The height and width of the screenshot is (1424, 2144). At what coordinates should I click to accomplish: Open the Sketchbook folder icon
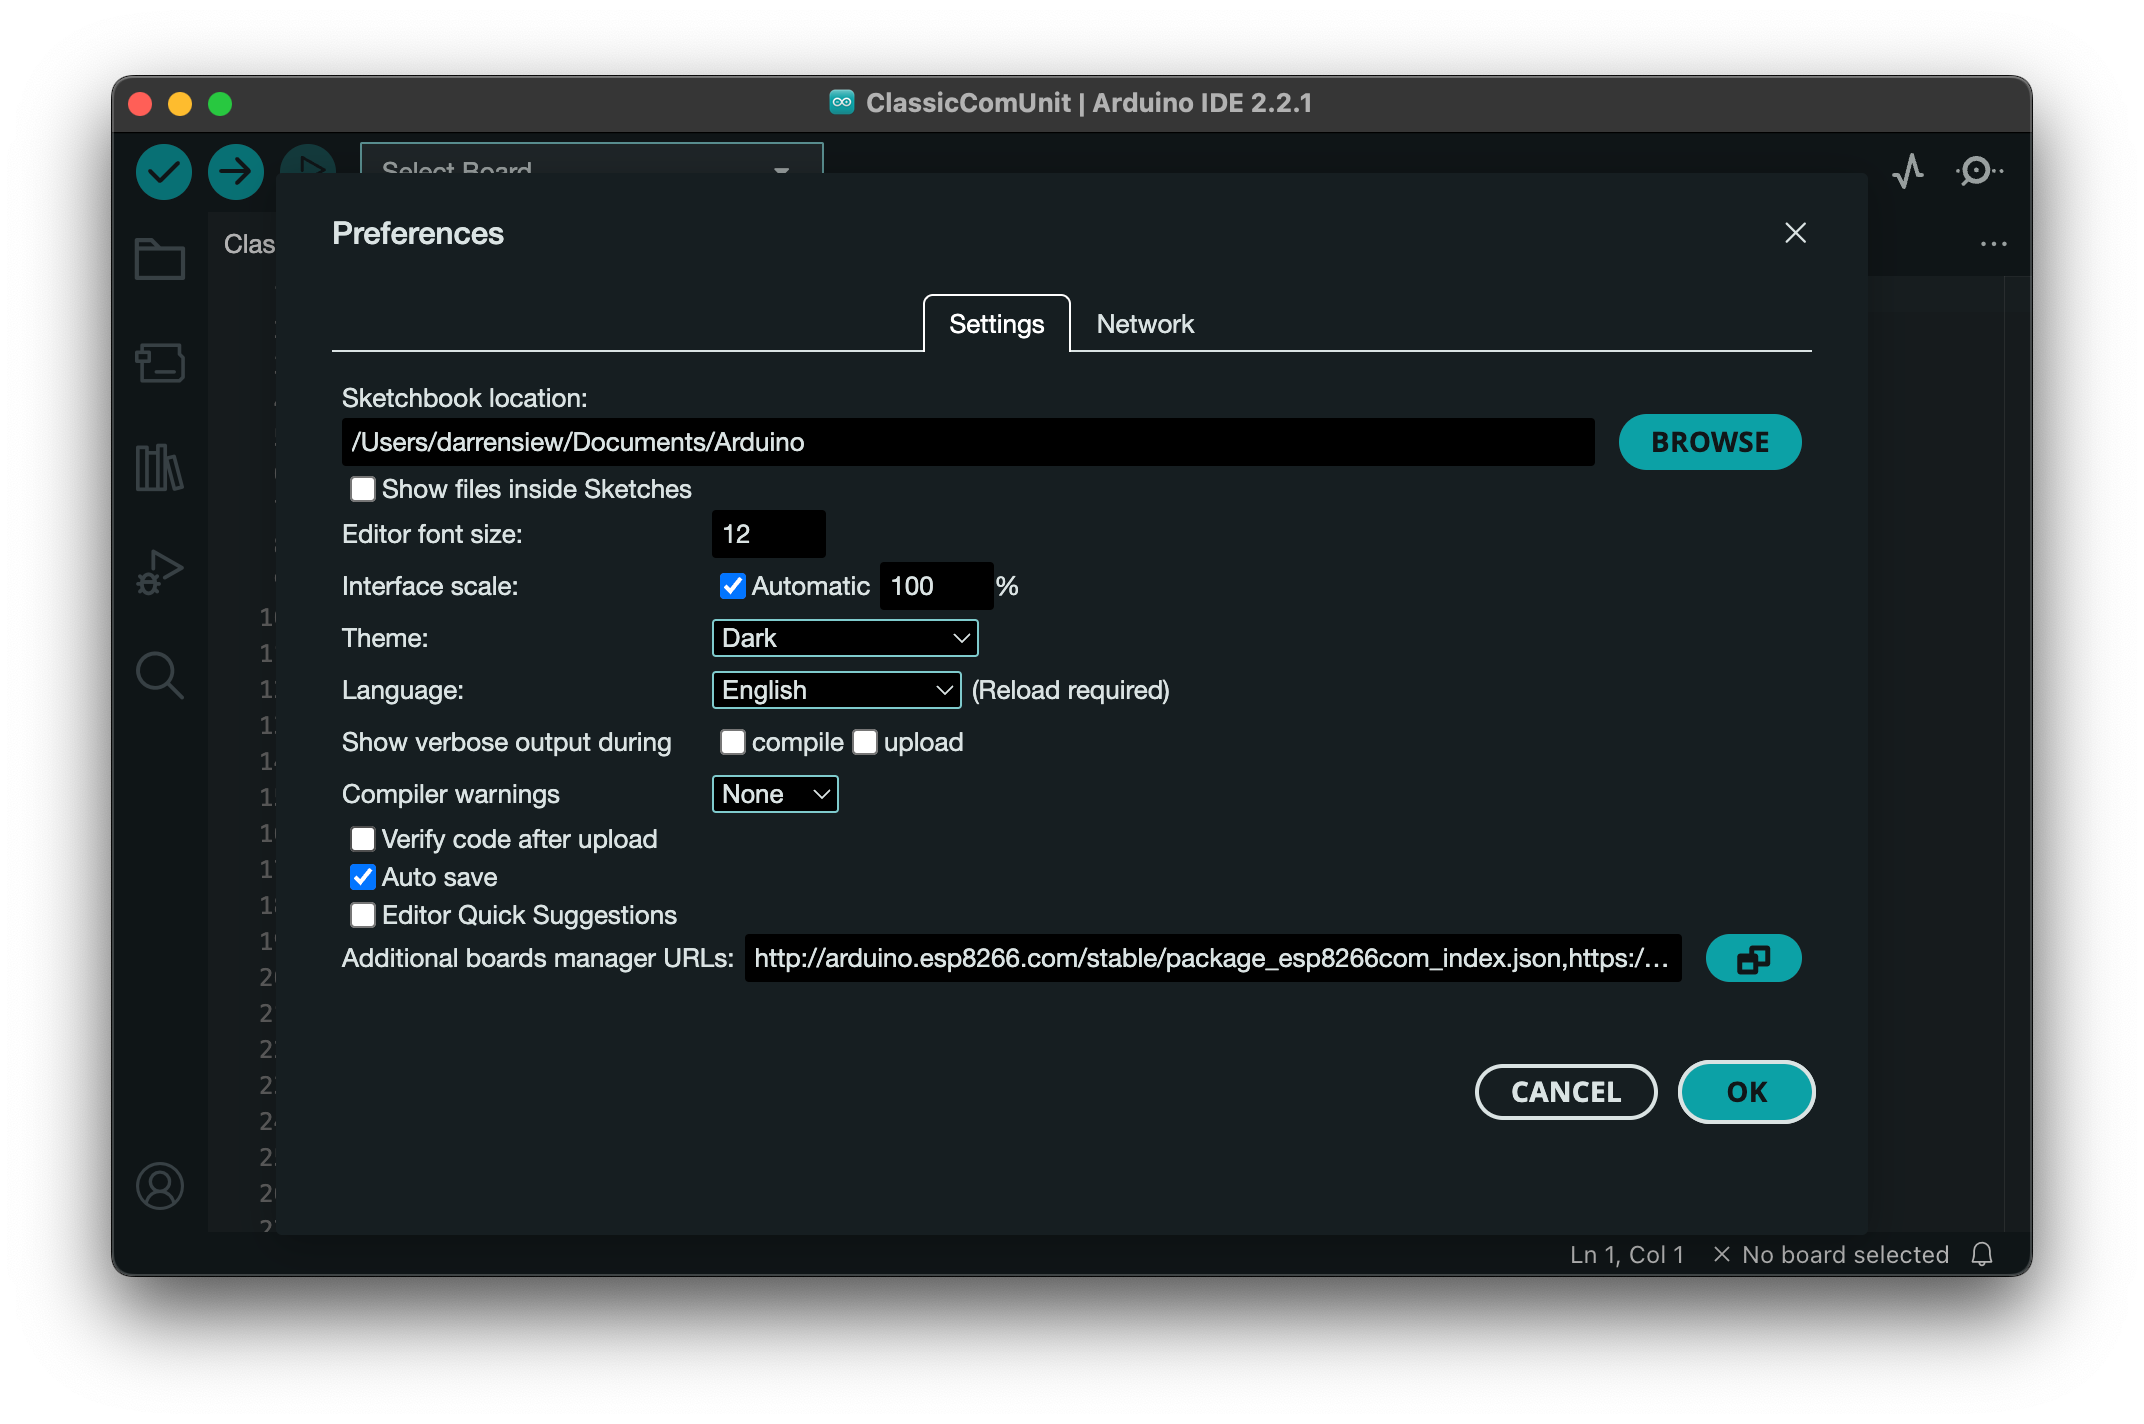(160, 259)
